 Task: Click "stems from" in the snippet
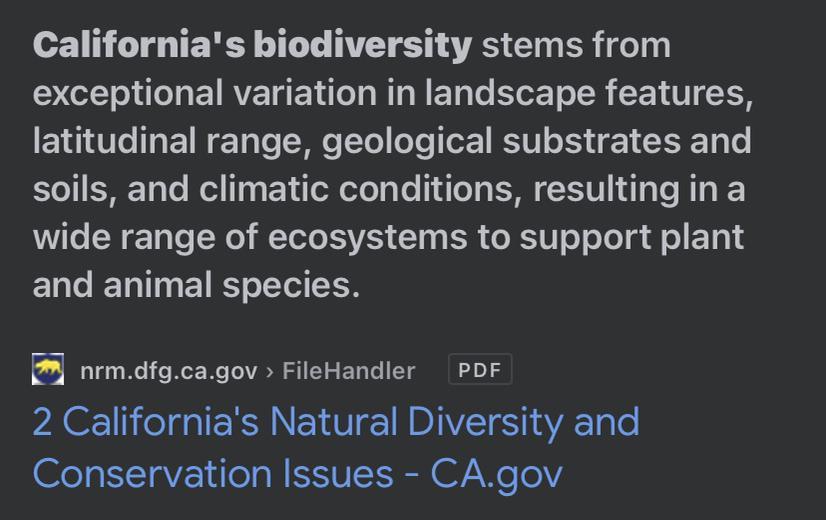[576, 45]
